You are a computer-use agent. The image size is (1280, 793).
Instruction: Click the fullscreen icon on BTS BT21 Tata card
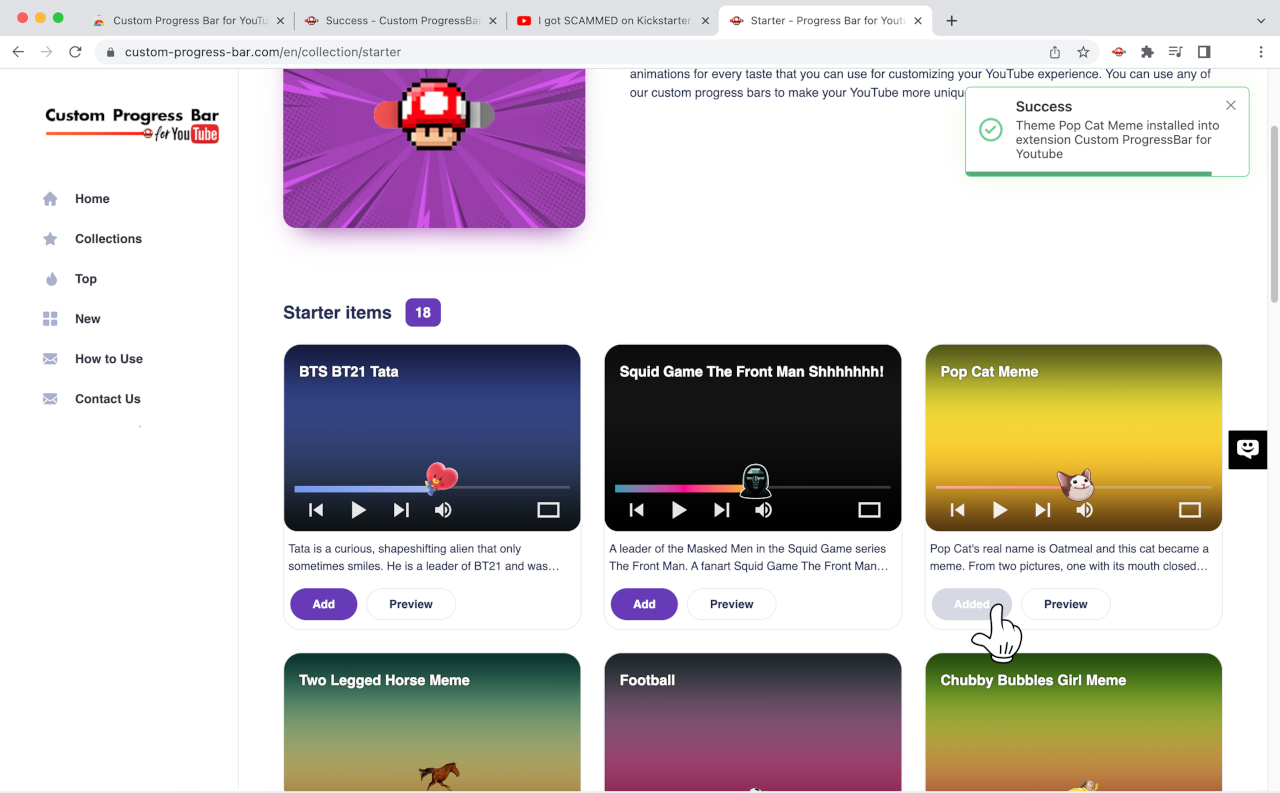(548, 510)
